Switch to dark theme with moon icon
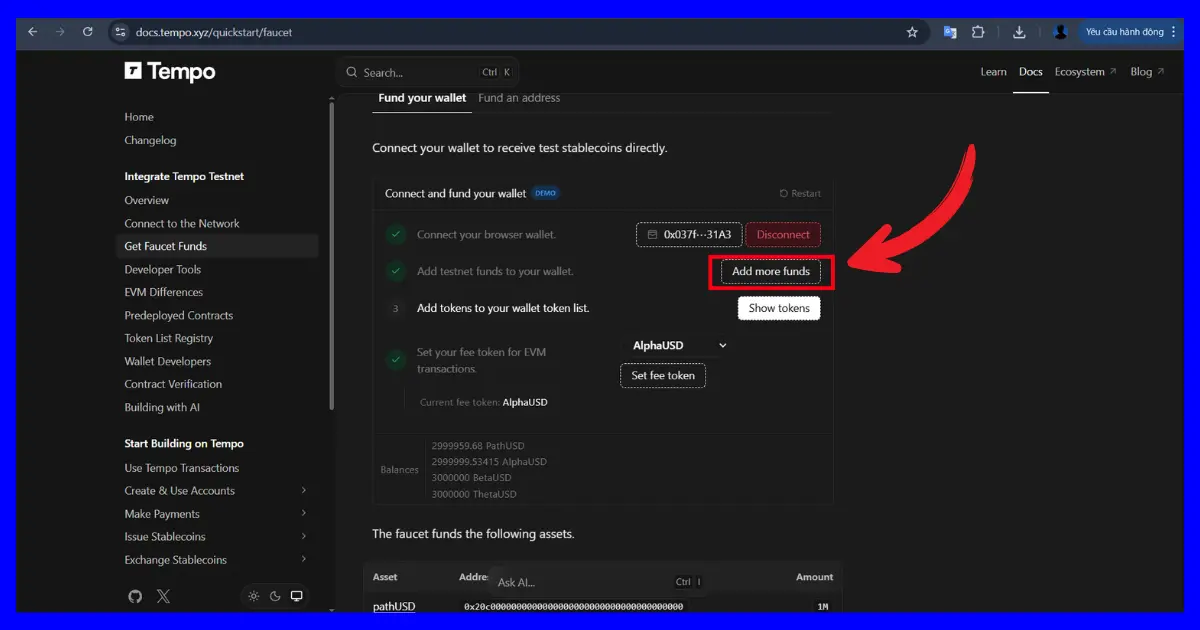1200x630 pixels. point(275,596)
